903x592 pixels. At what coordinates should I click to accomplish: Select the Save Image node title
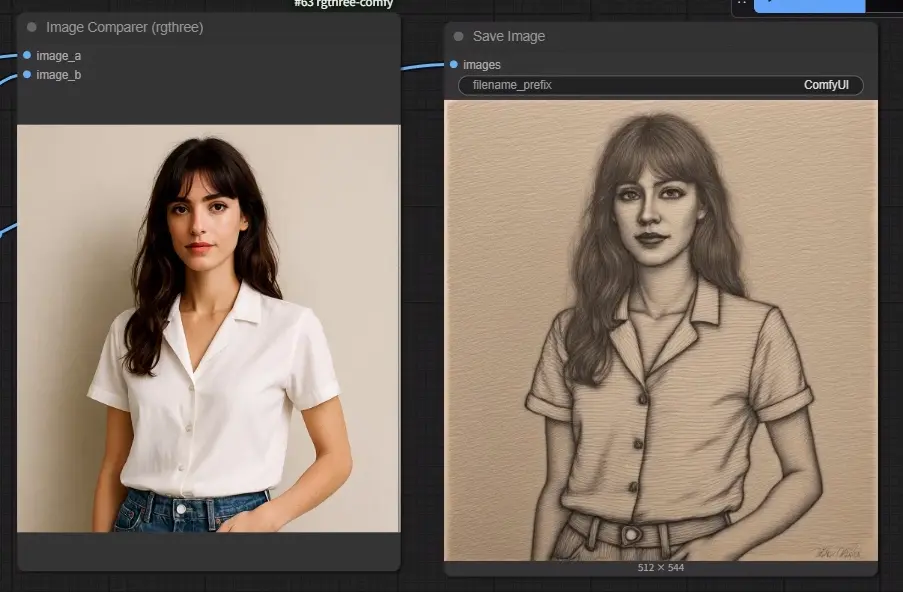coord(509,36)
